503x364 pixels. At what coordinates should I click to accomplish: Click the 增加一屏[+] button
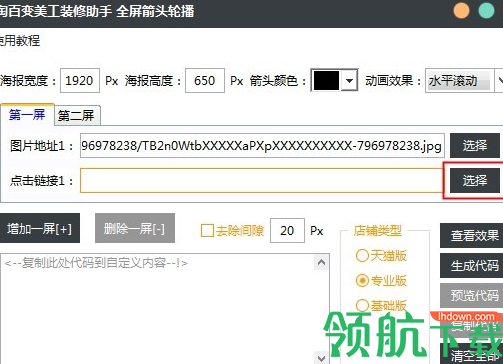coord(39,228)
